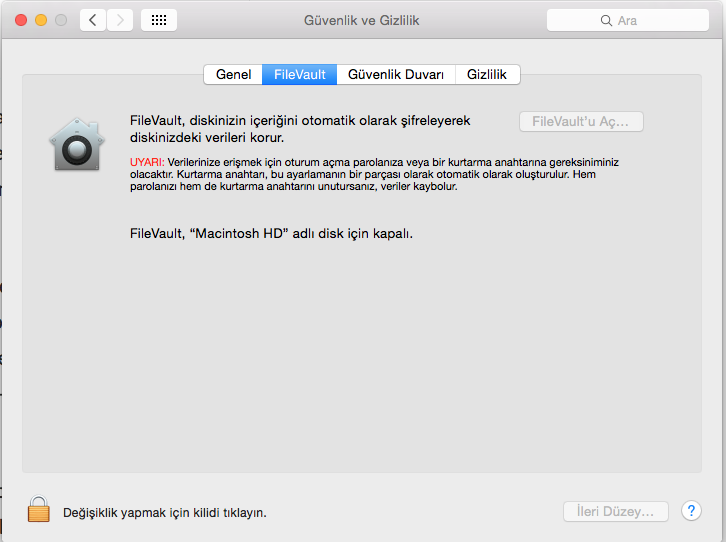The image size is (726, 542).
Task: Switch to the Gizlilik tab
Action: [x=487, y=75]
